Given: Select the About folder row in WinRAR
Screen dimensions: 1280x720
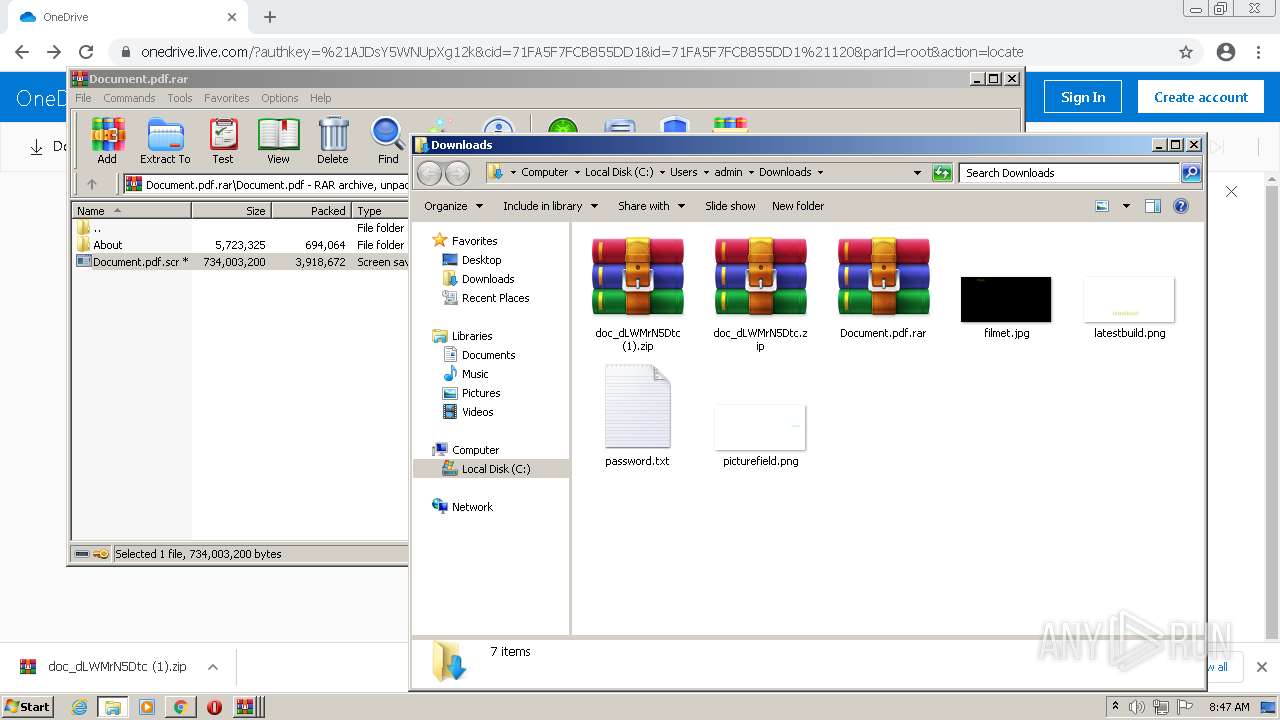Looking at the screenshot, I should tap(240, 245).
